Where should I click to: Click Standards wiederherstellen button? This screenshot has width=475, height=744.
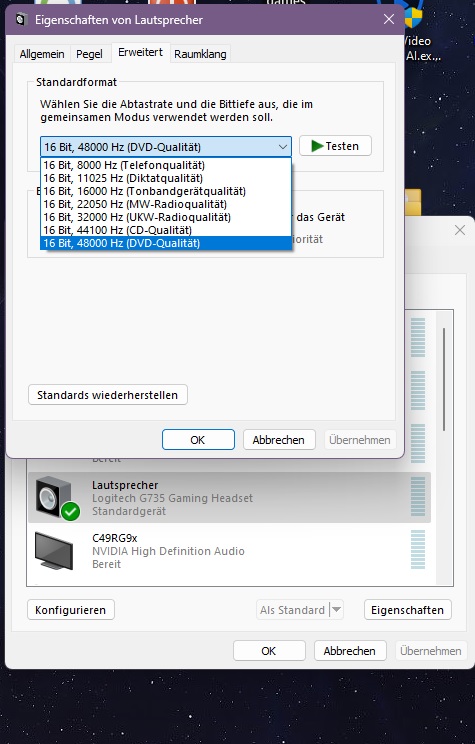point(108,395)
